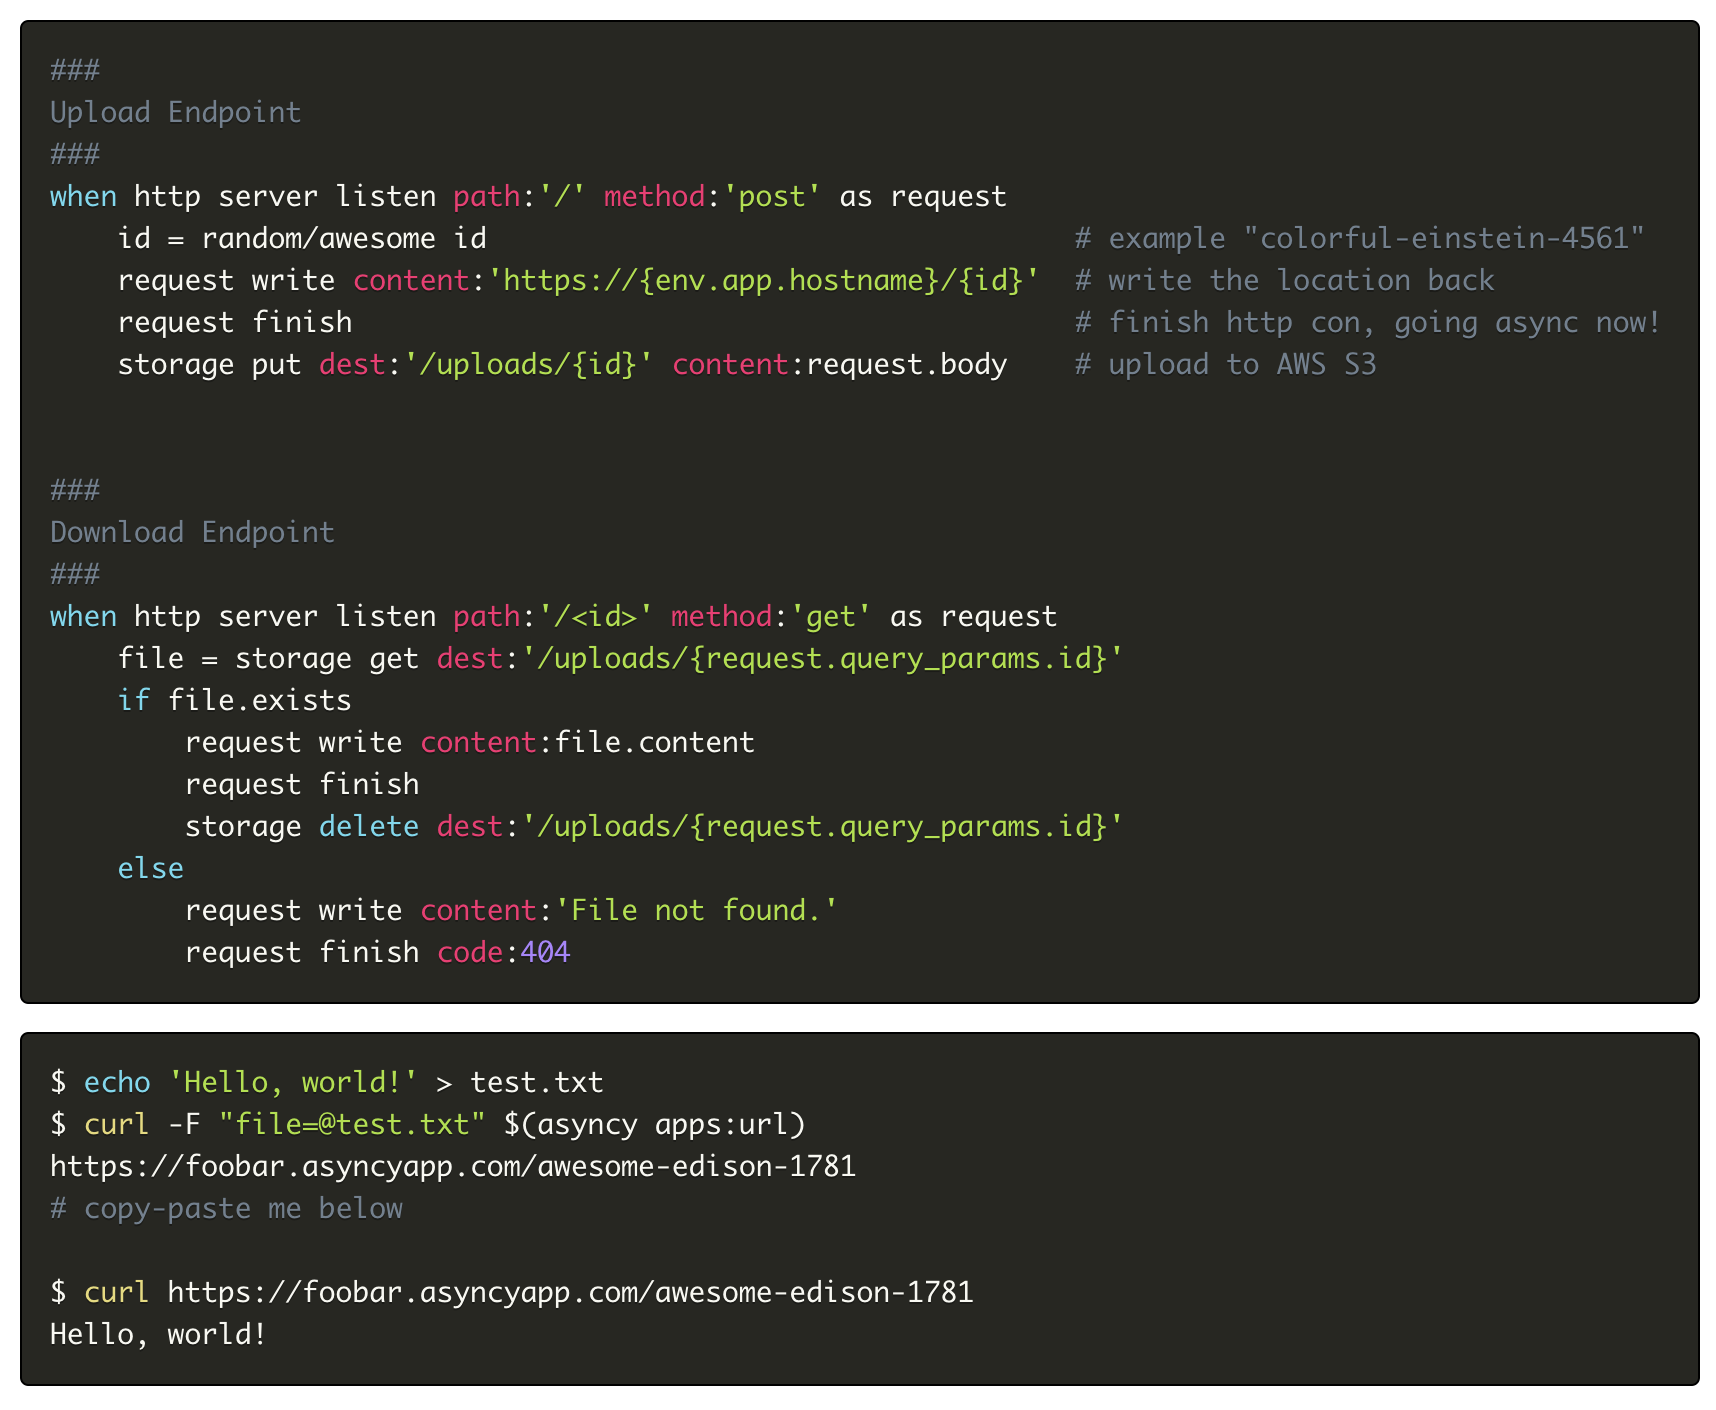The image size is (1716, 1410).
Task: Select the 'get' method string
Action: pos(830,616)
